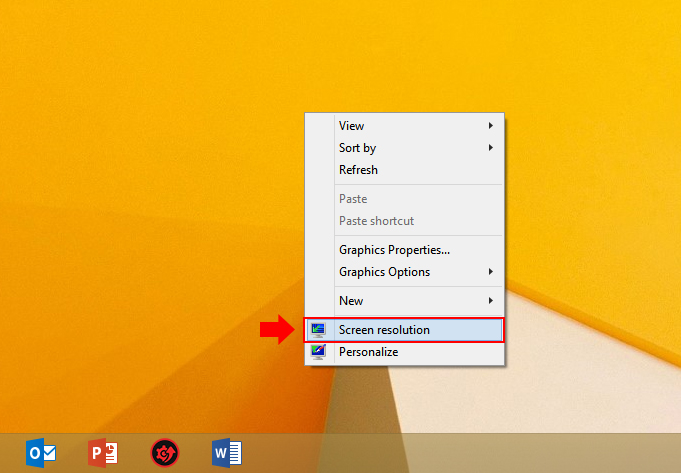
Task: Click the greyed Paste shortcut entry
Action: point(404,221)
